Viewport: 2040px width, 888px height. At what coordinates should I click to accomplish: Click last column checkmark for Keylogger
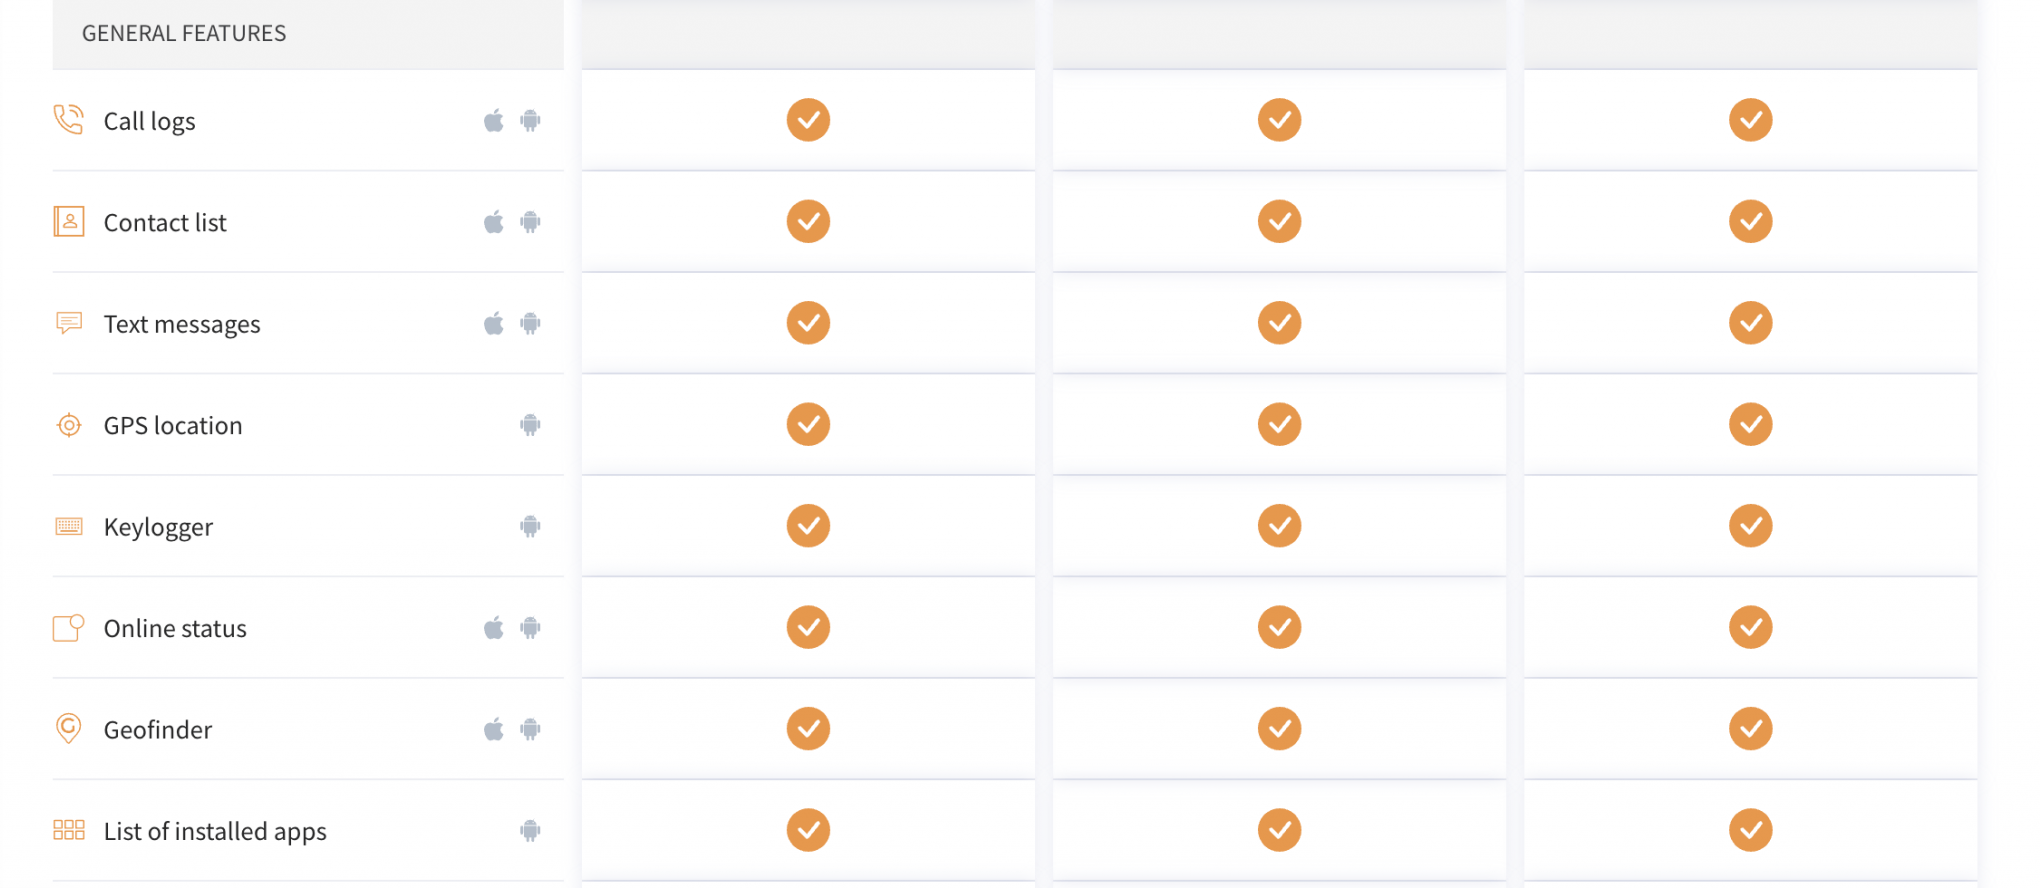[x=1750, y=526]
